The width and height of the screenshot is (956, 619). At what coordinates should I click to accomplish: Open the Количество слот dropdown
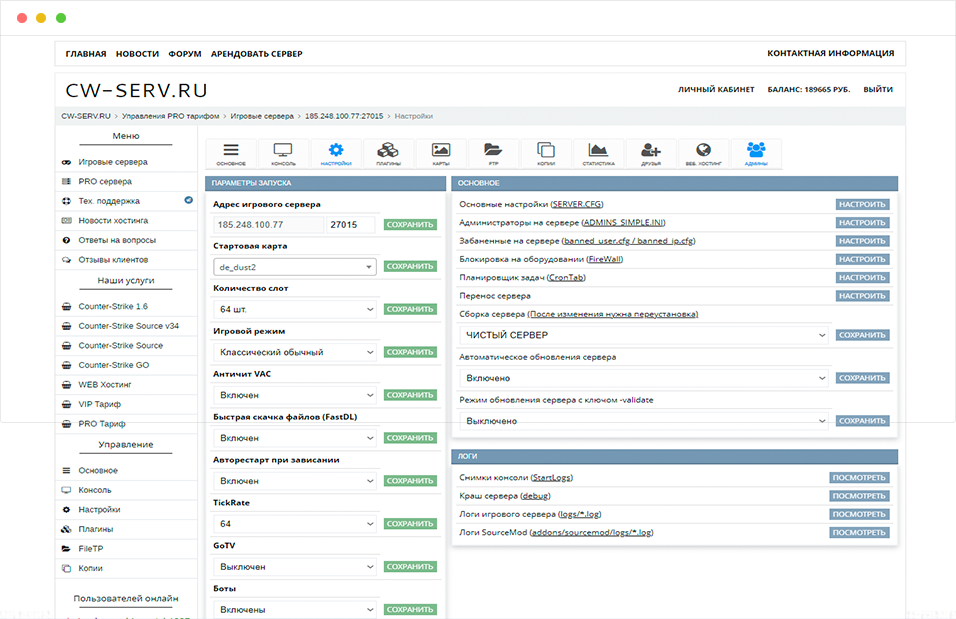click(x=295, y=309)
